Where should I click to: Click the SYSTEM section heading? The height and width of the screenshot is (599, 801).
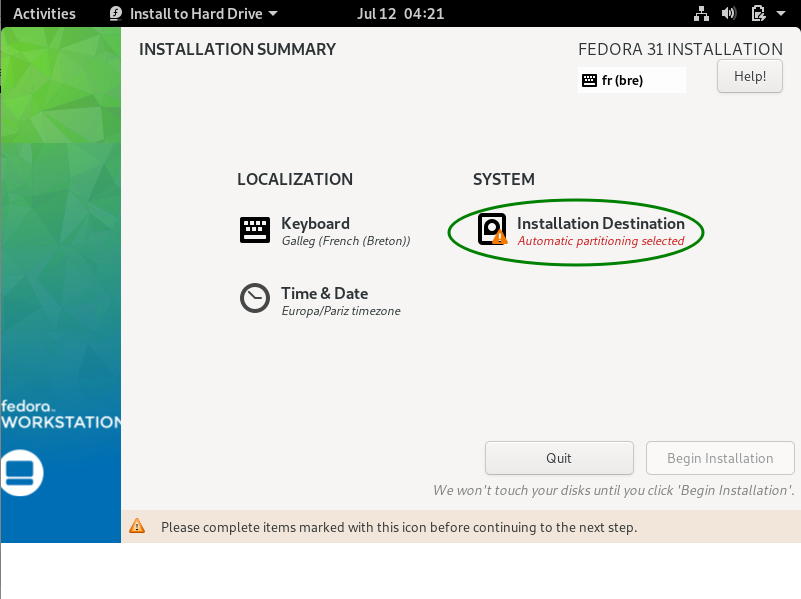pos(504,179)
